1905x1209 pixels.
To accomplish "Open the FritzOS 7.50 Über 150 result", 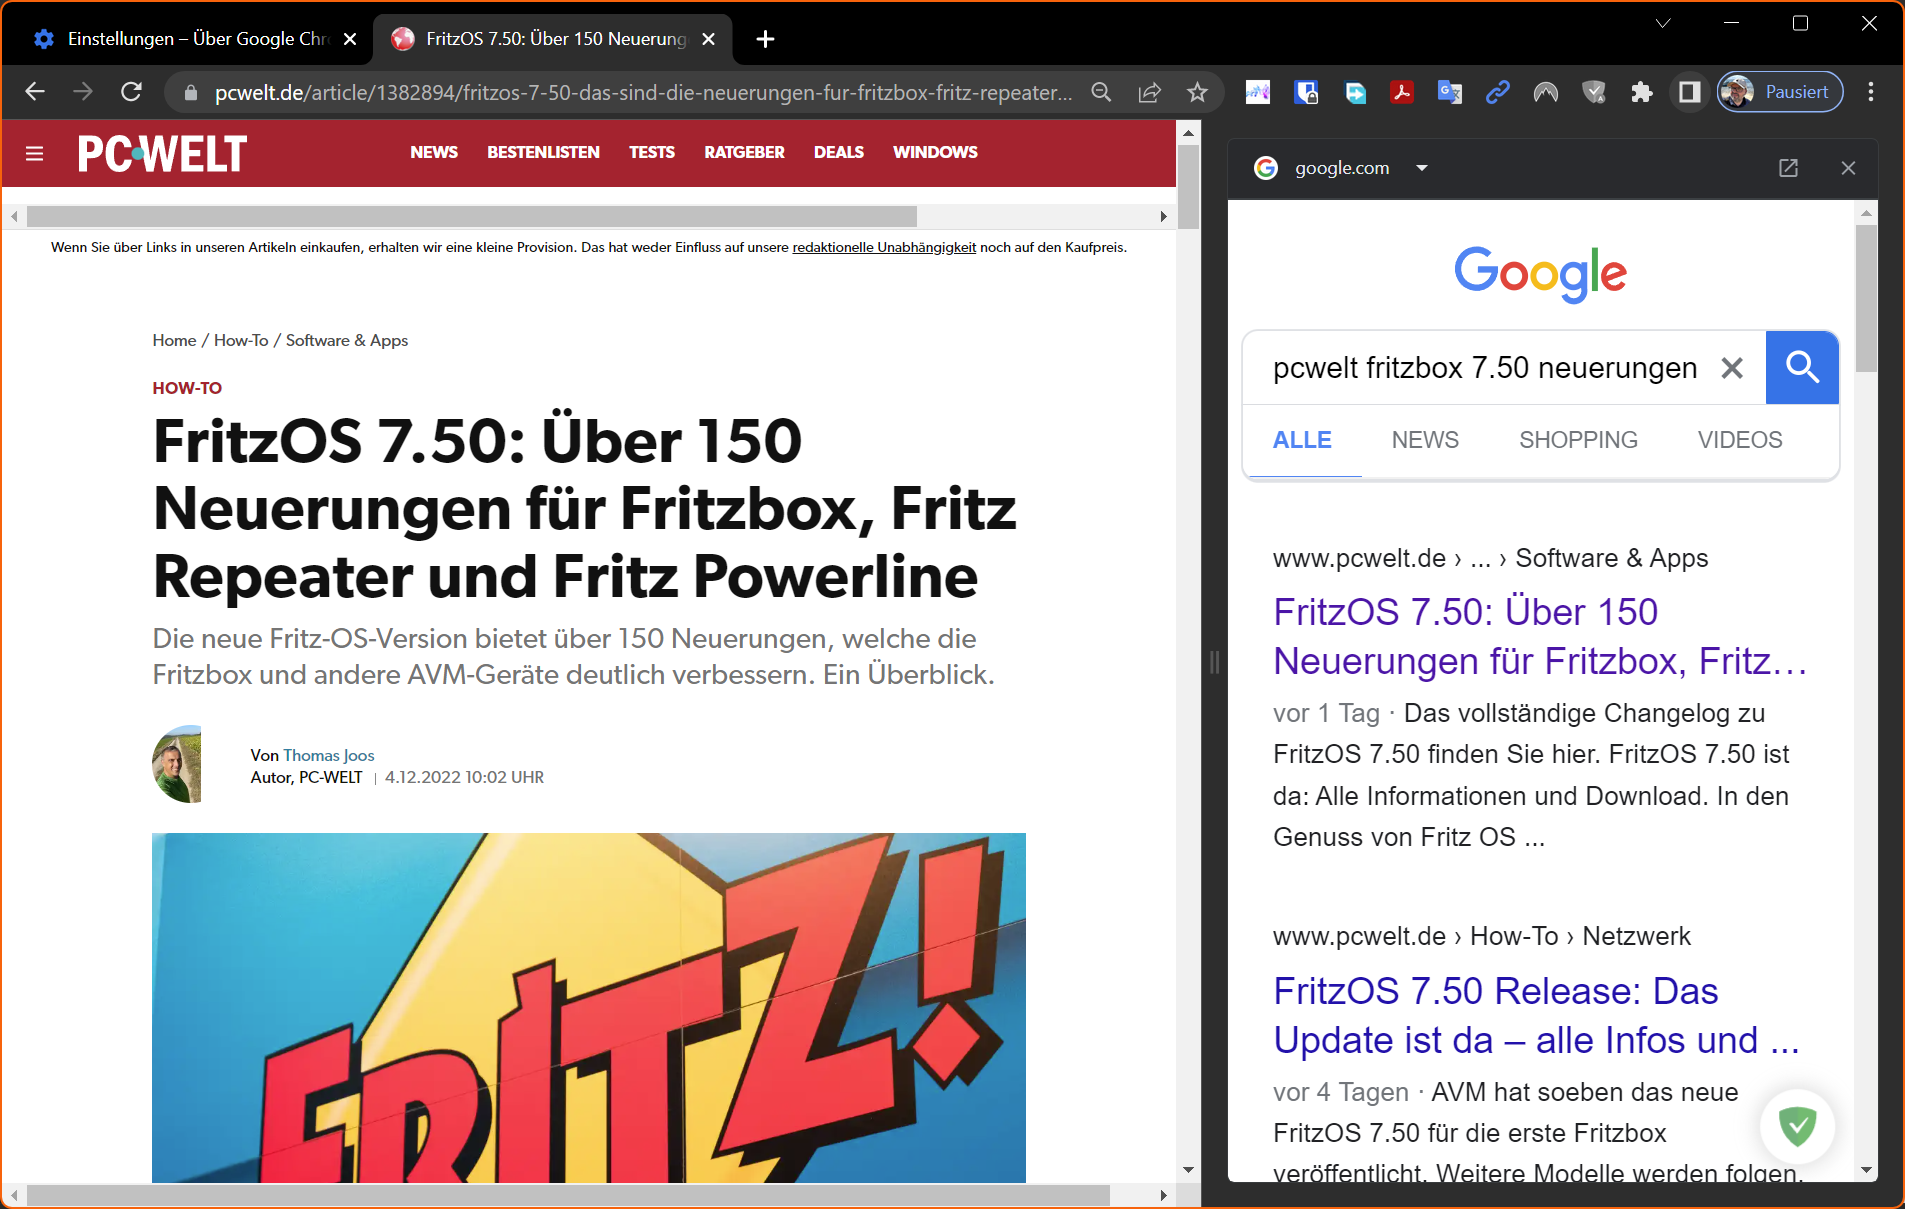I will click(1540, 636).
